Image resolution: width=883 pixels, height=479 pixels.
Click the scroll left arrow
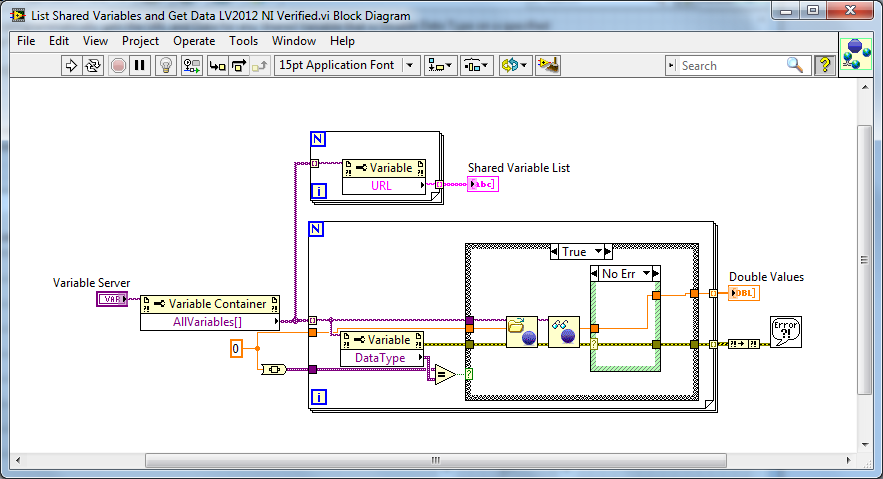[17, 460]
